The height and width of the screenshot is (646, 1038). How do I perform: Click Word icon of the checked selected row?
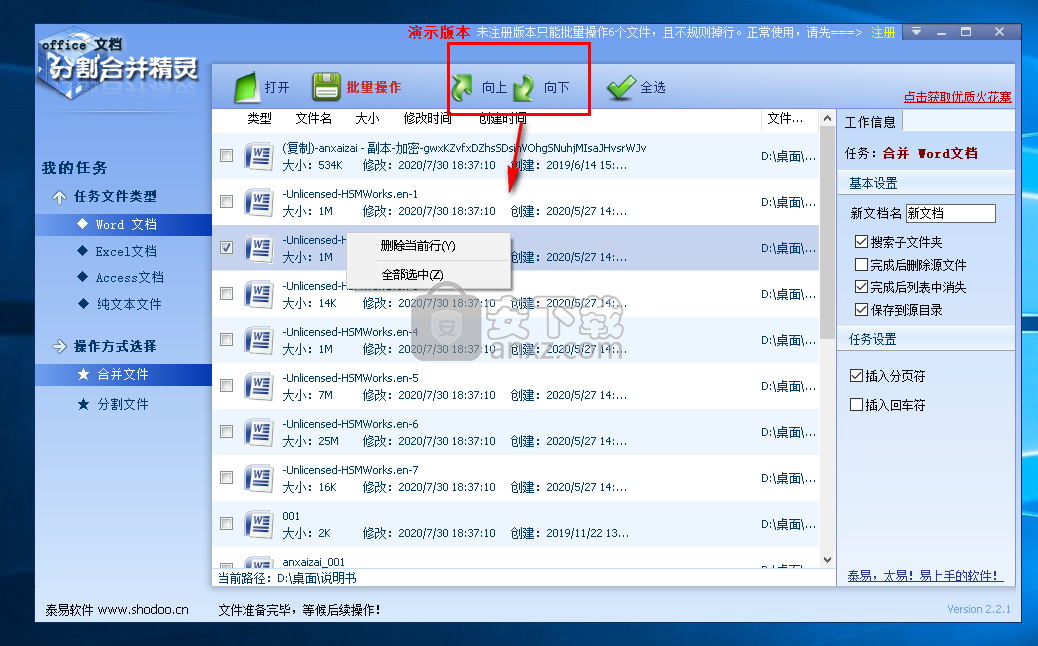coord(259,248)
